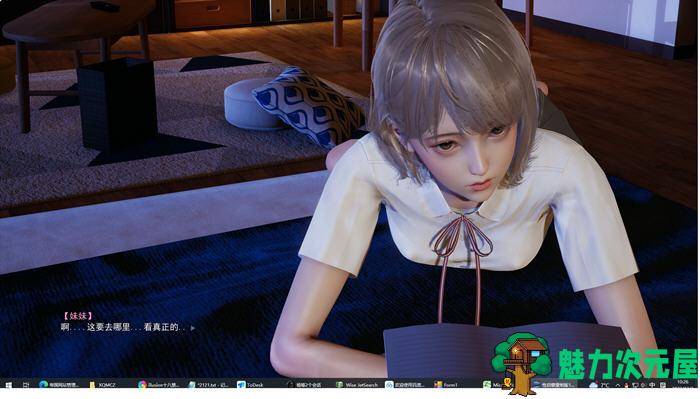Click the weather widget showing 7°C
This screenshot has height=399, width=700.
pos(599,385)
